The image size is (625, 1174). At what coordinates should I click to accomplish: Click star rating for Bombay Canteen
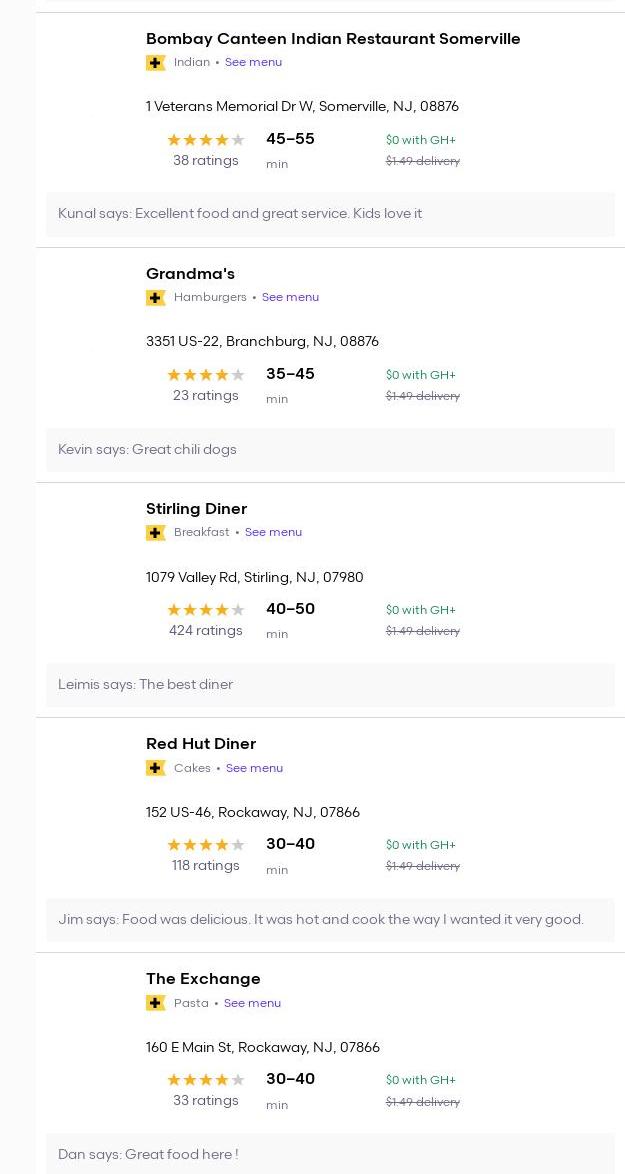tap(205, 140)
